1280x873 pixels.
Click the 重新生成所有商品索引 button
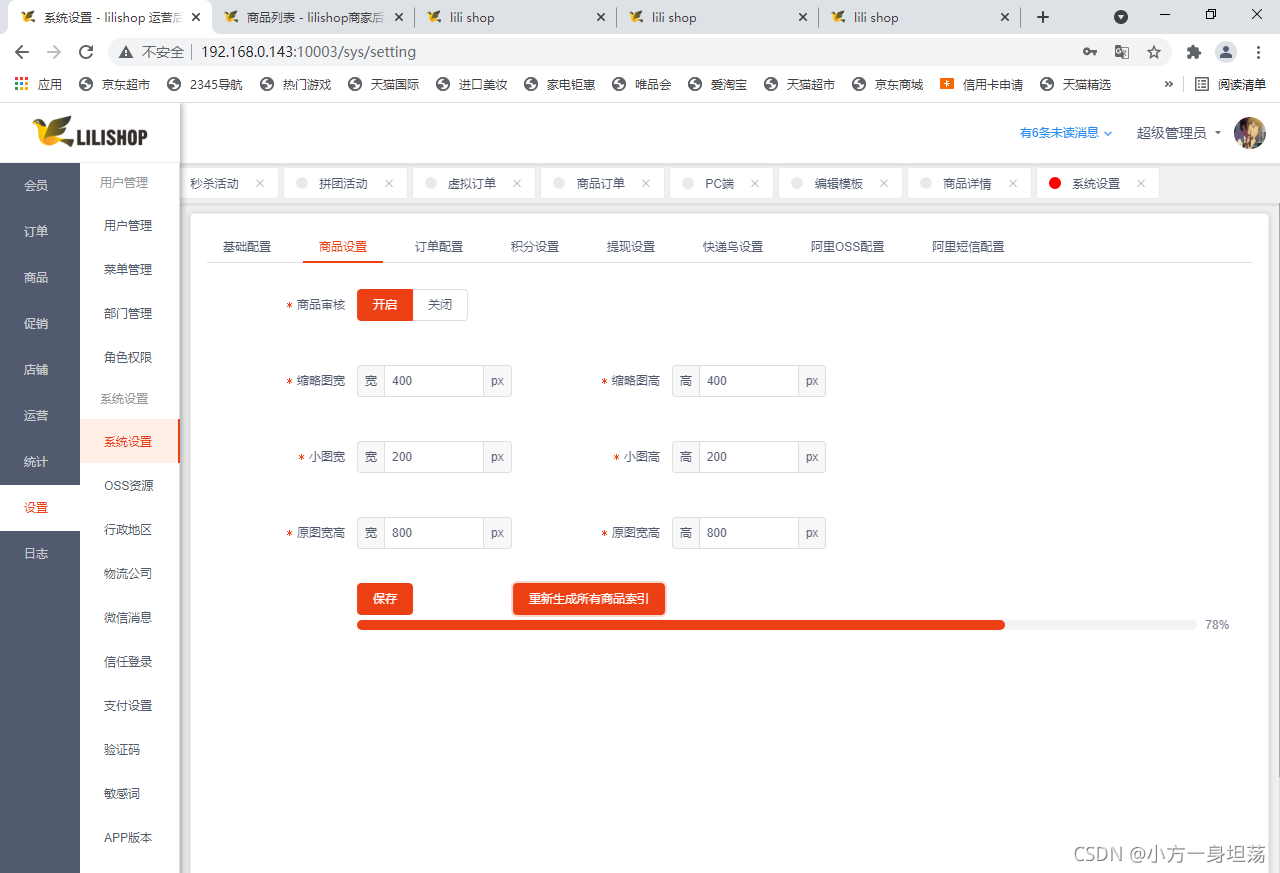[589, 599]
